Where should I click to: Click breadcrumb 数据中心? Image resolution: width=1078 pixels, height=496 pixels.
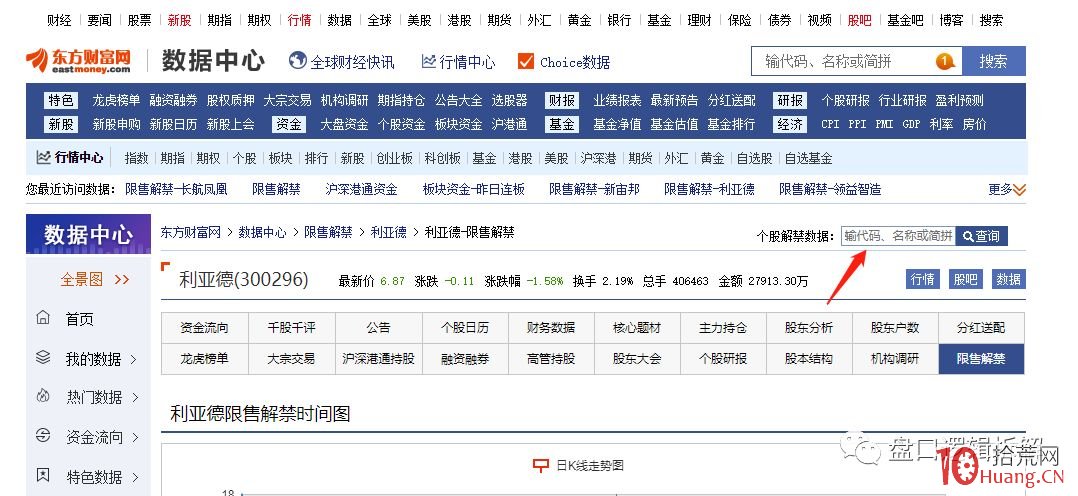coord(262,233)
